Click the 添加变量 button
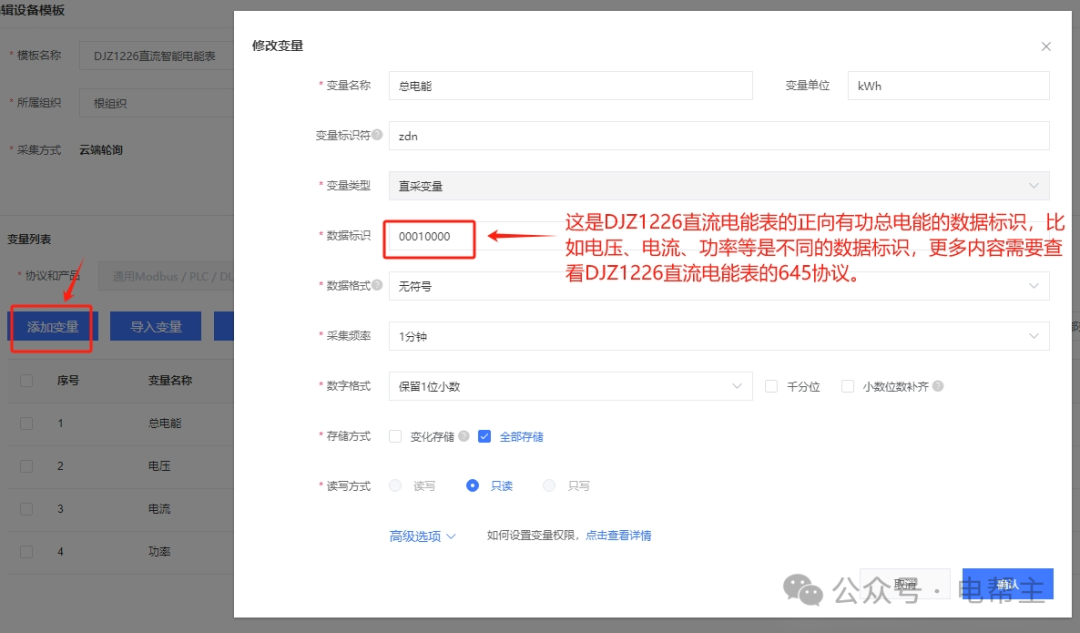 click(x=52, y=326)
